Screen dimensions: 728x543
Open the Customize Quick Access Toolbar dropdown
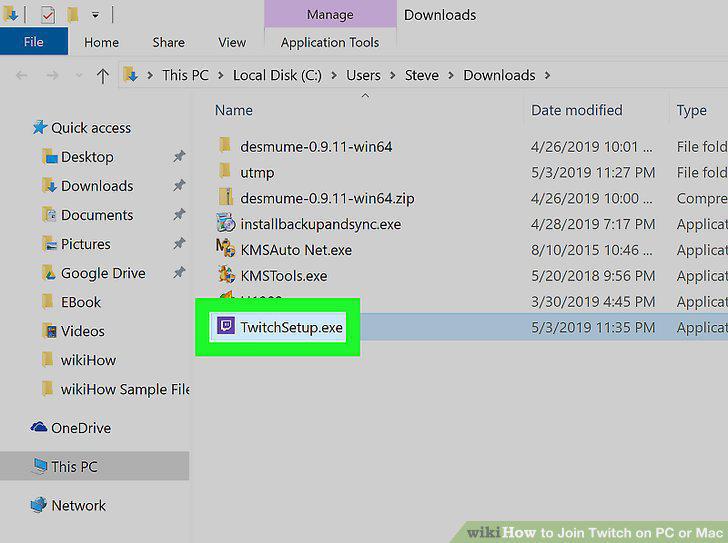pyautogui.click(x=95, y=15)
